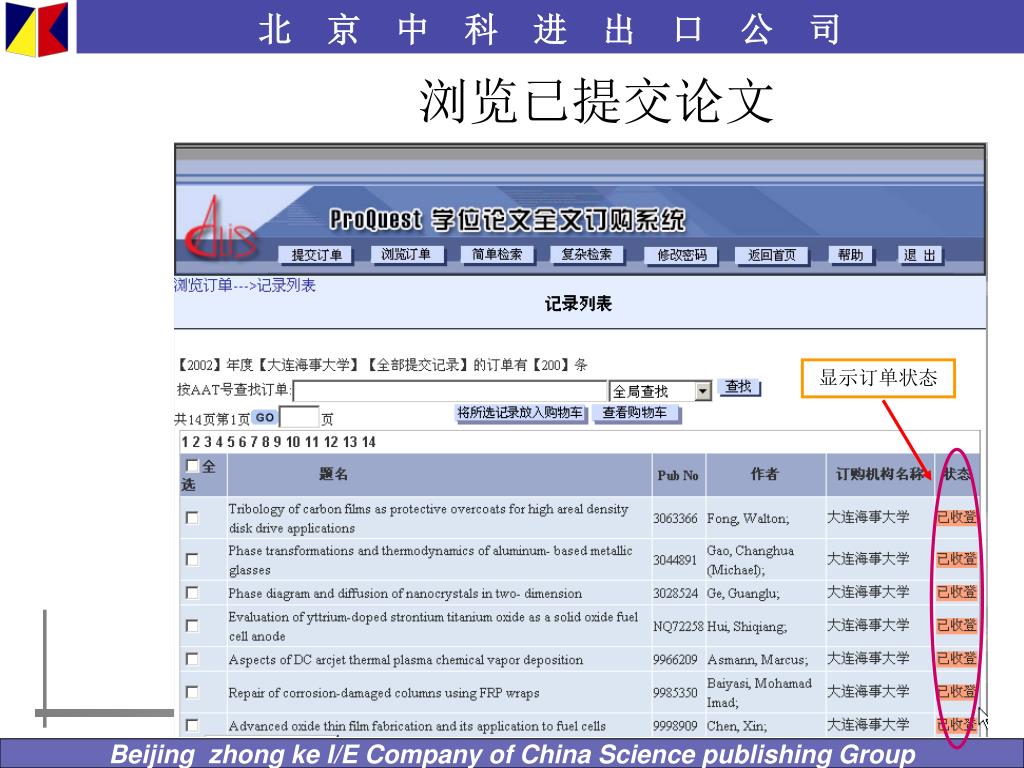Click the 作者 column header

[765, 474]
